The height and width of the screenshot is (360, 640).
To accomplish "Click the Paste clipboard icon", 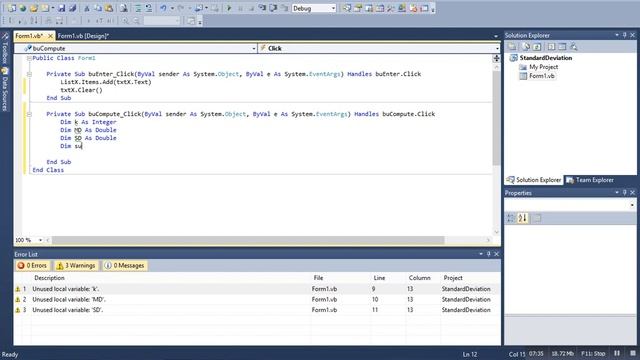I will (x=109, y=8).
